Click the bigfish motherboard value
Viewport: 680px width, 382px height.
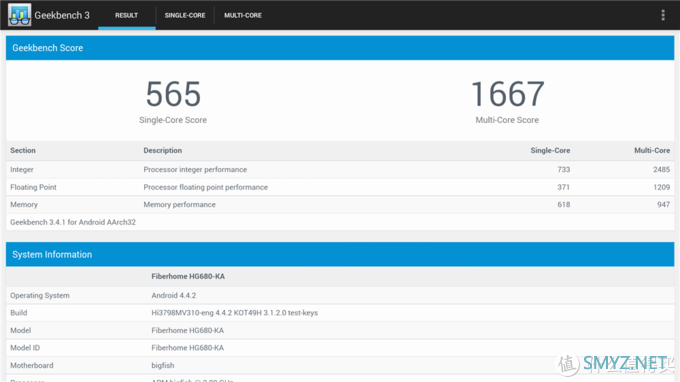point(163,366)
